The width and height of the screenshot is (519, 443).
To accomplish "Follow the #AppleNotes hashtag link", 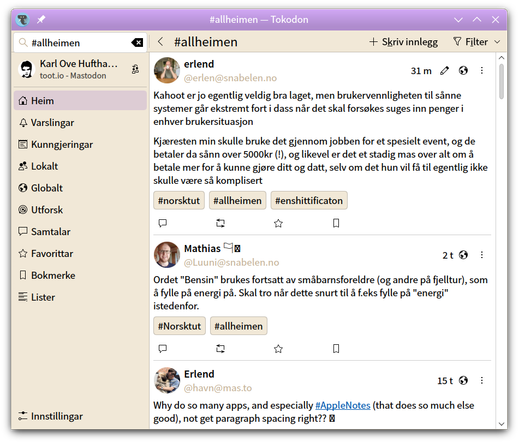I will 343,405.
